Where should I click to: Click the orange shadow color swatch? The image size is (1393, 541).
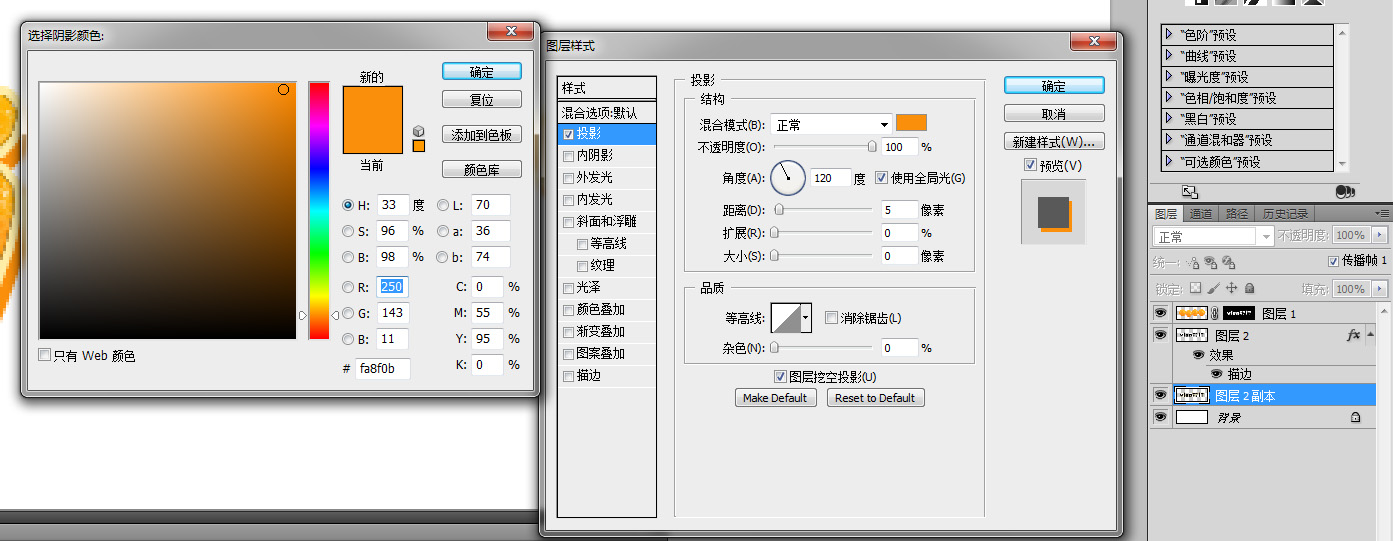[911, 123]
